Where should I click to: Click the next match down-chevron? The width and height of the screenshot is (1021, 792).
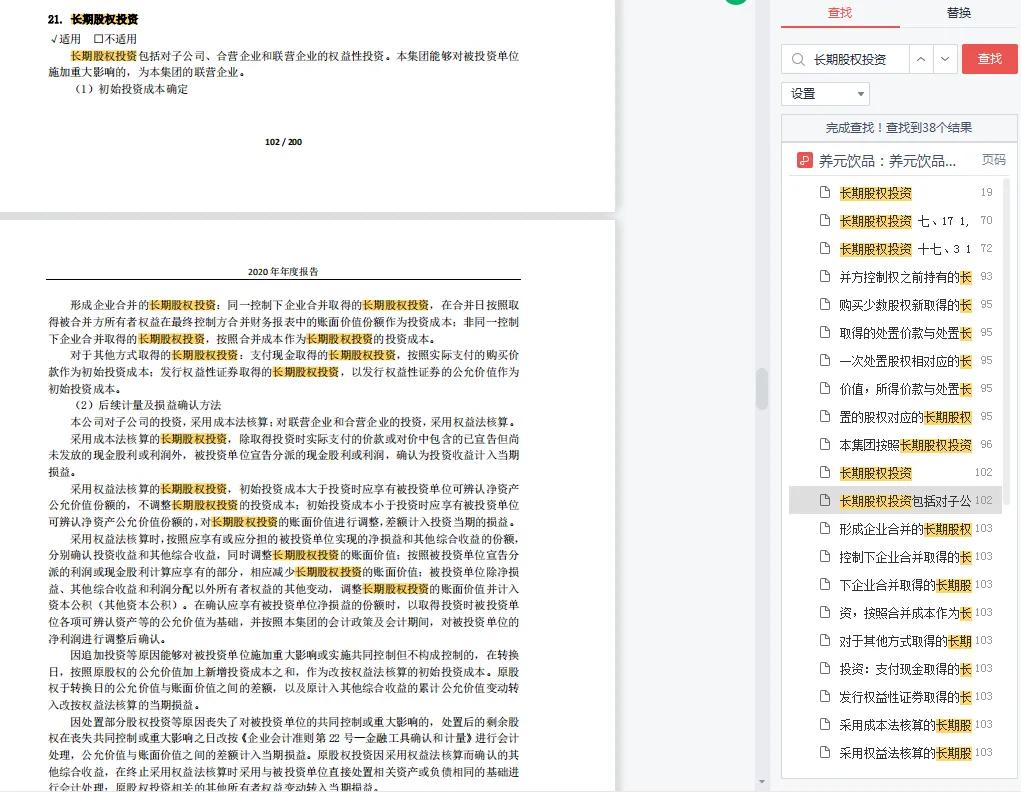tap(943, 59)
